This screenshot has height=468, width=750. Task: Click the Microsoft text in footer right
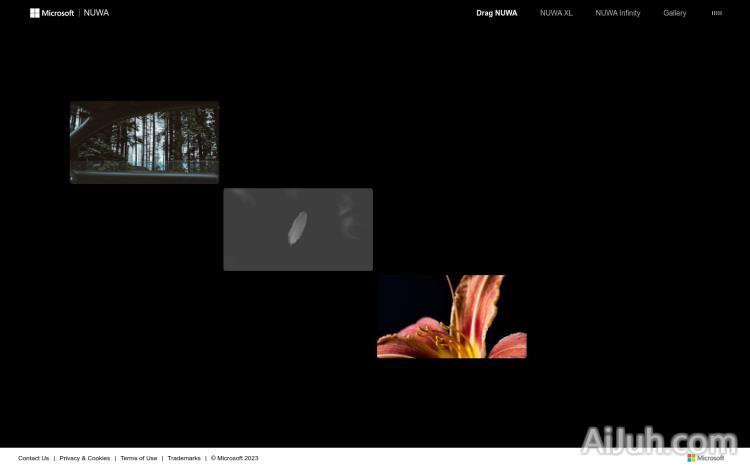coord(711,458)
